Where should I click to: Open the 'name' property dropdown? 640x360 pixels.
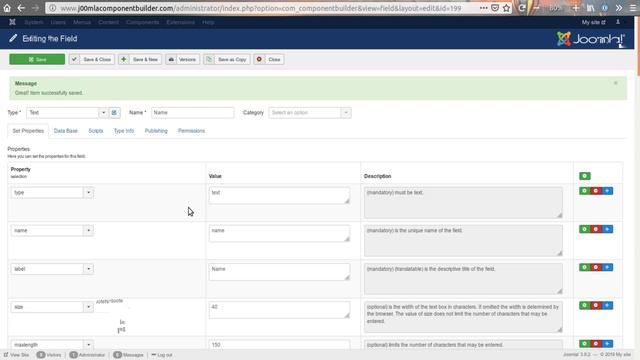point(52,231)
